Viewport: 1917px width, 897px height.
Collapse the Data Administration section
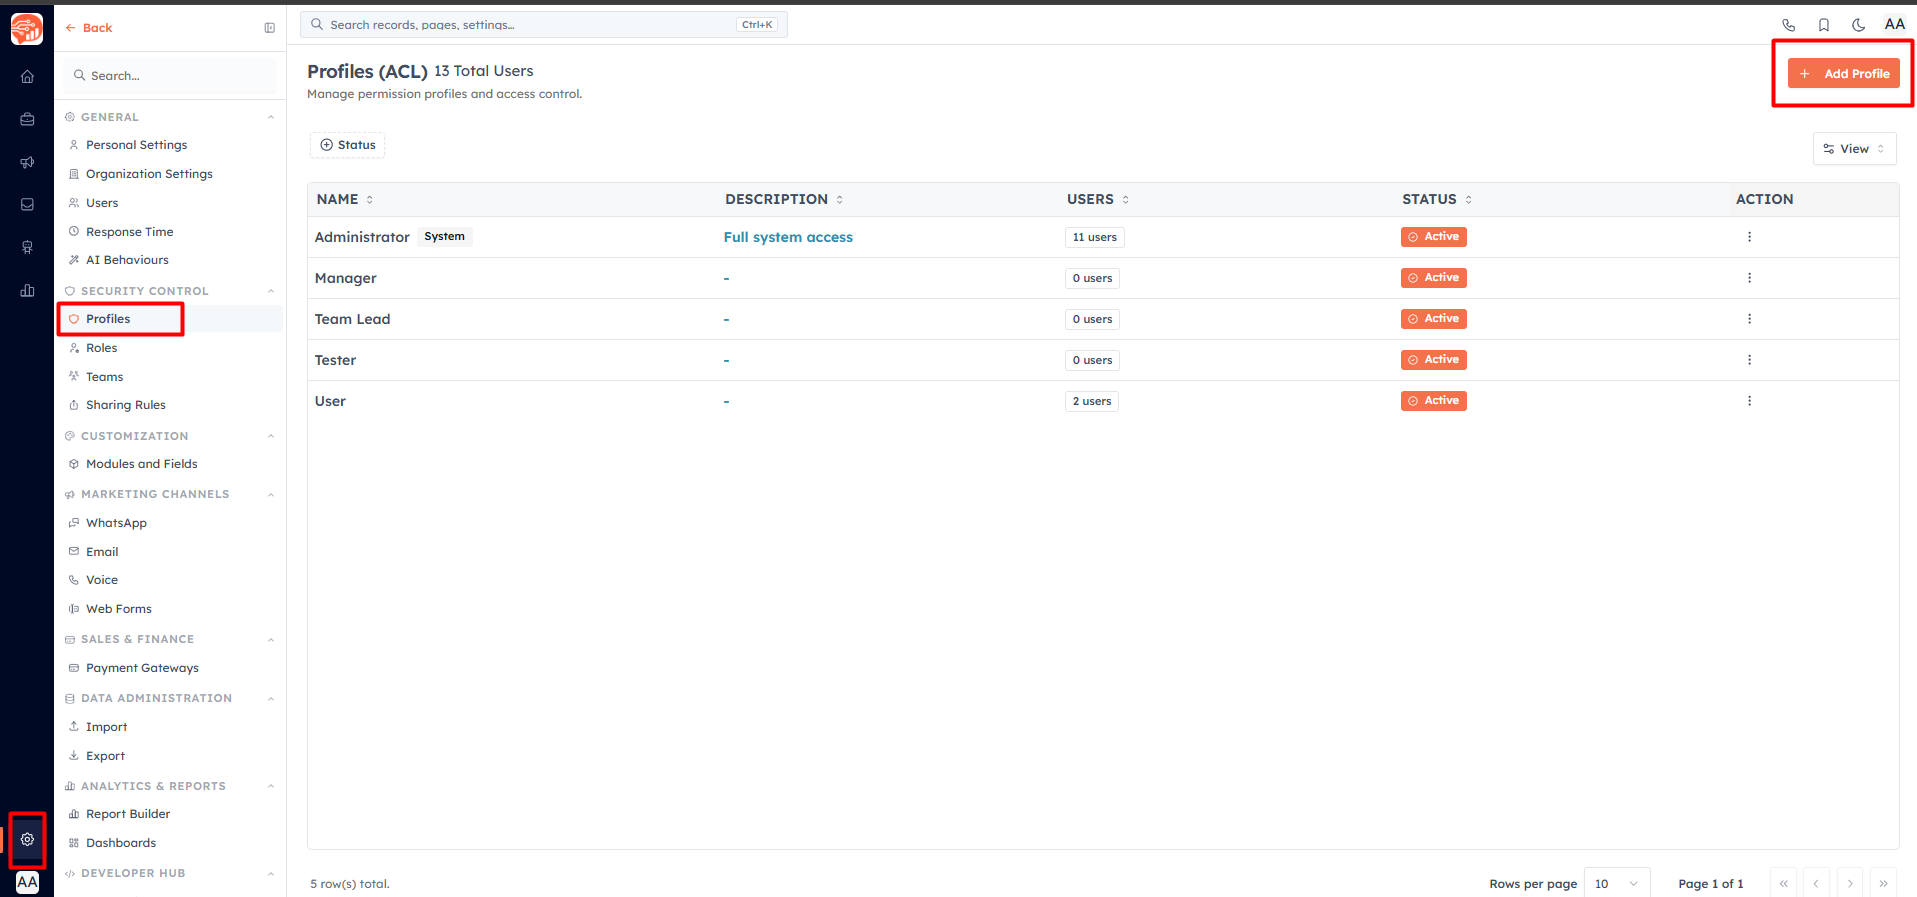tap(271, 698)
